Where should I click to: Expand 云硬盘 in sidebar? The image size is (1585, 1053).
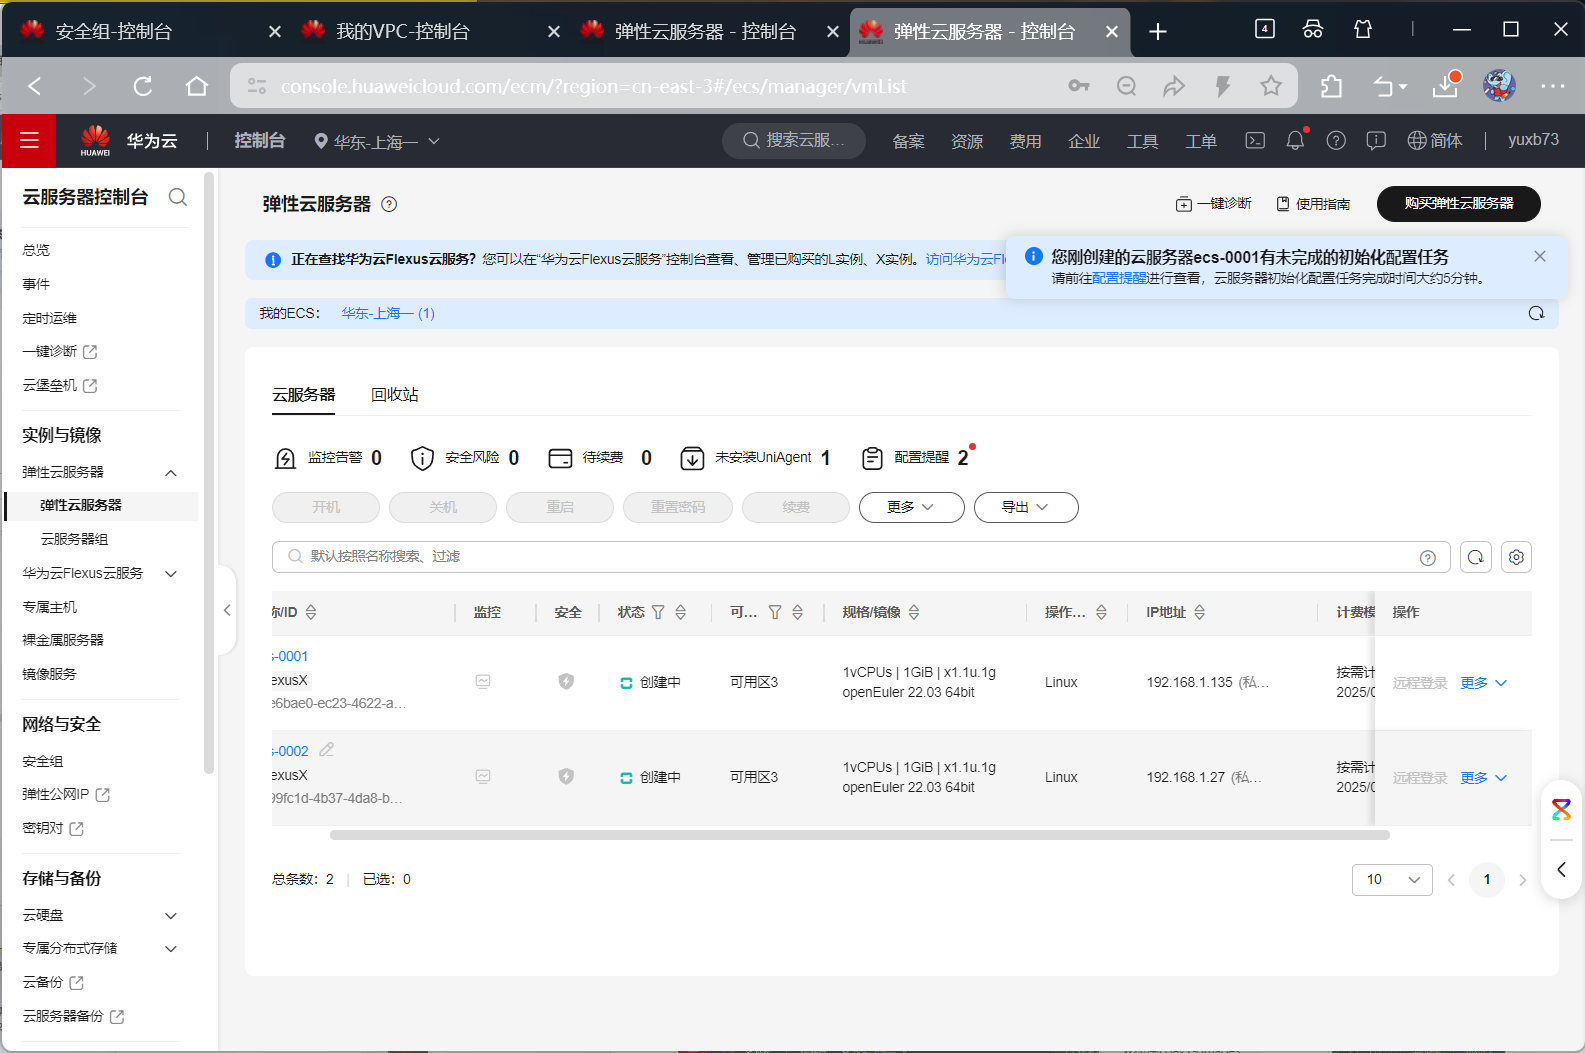pyautogui.click(x=171, y=915)
